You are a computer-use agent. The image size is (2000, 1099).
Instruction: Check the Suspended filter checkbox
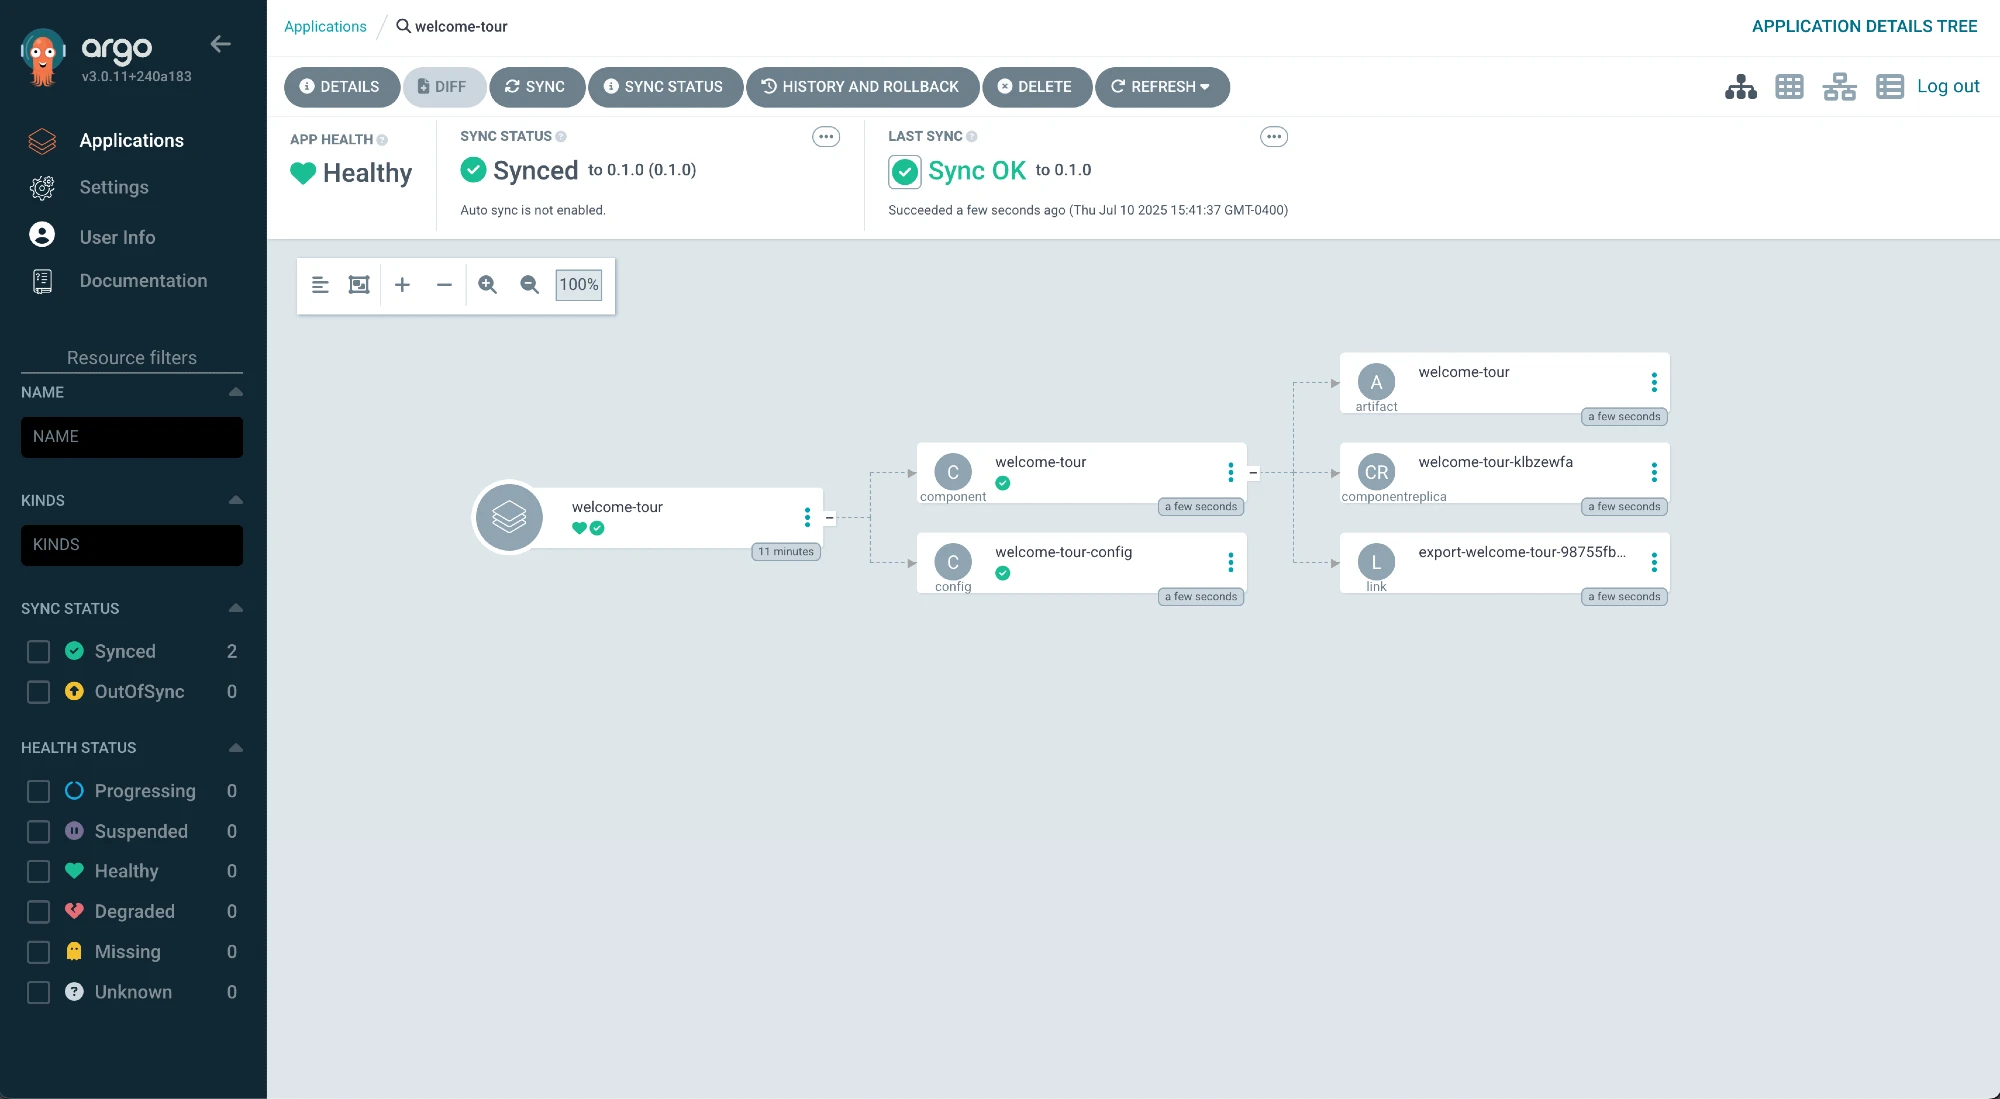pos(38,832)
